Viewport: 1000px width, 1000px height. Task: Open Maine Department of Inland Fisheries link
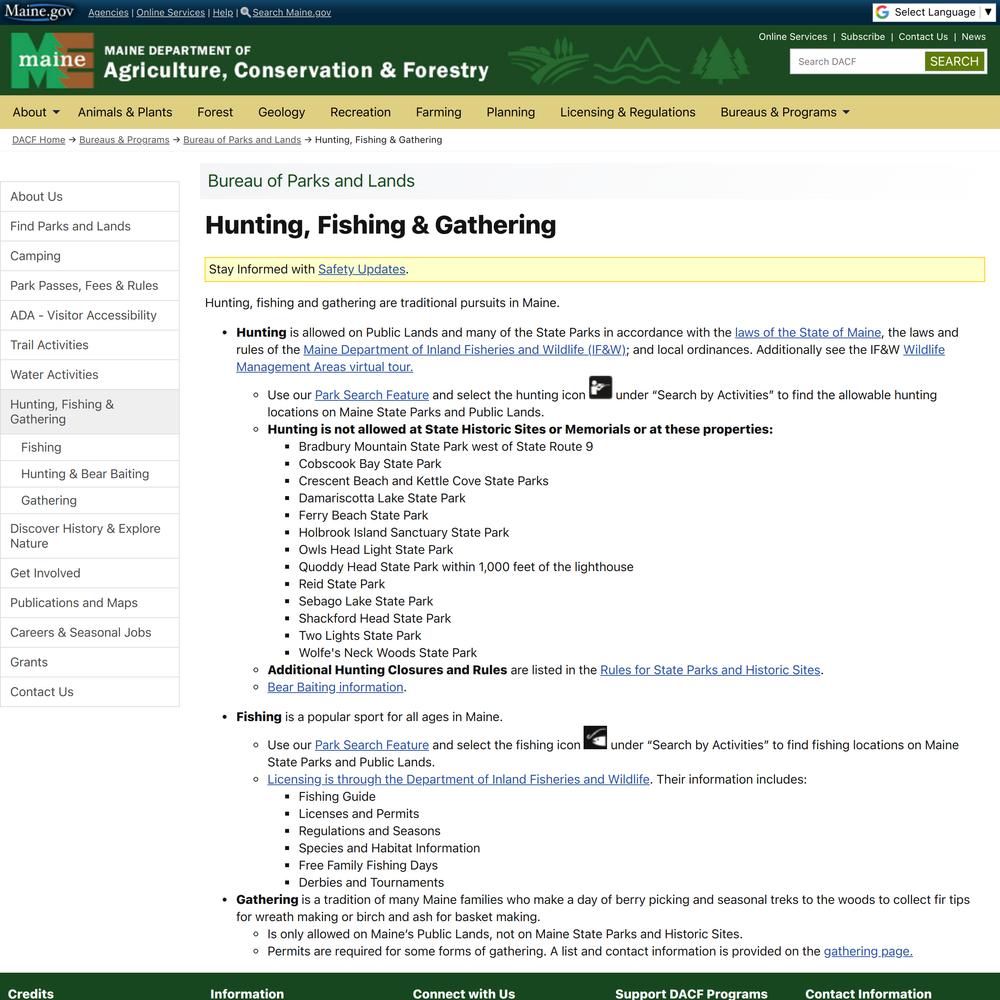pyautogui.click(x=464, y=349)
